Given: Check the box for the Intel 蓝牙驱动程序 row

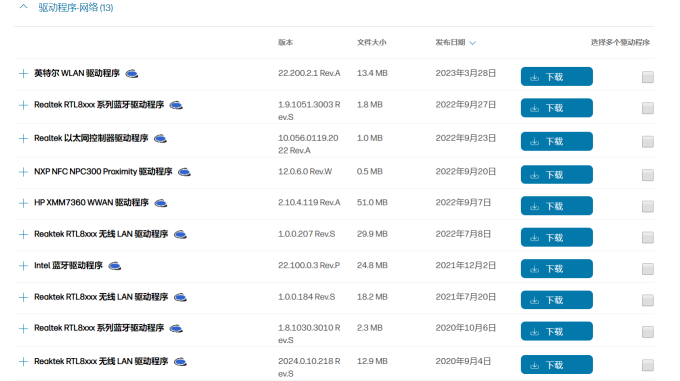Looking at the screenshot, I should click(x=647, y=269).
